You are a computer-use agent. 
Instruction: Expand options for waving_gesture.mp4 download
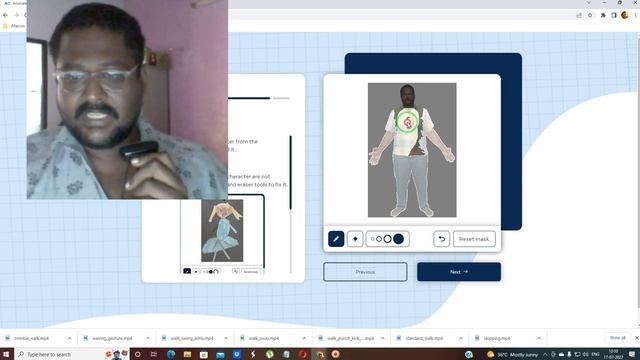coord(148,338)
